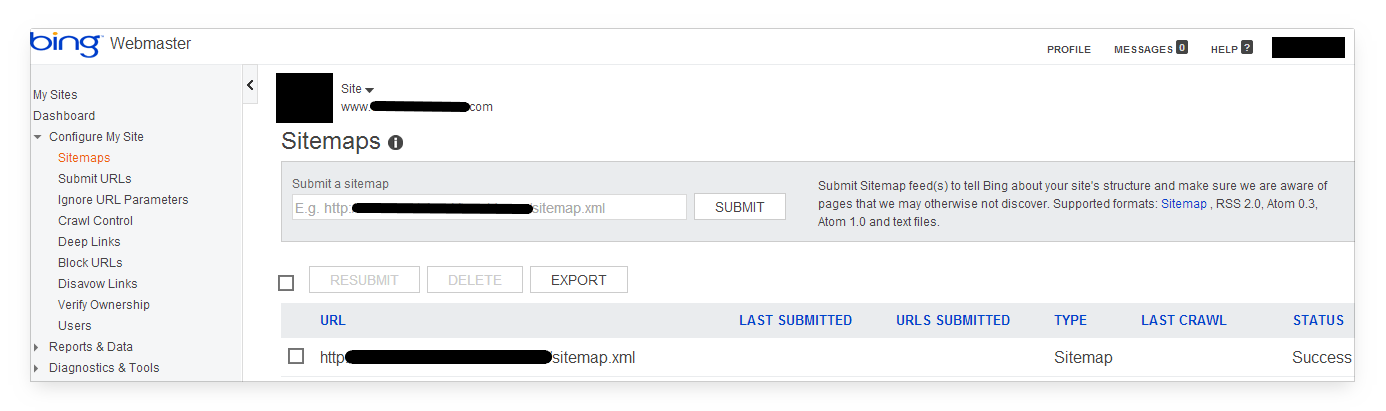Image resolution: width=1386 pixels, height=411 pixels.
Task: Expand the Diagnostics & Tools section
Action: point(38,368)
